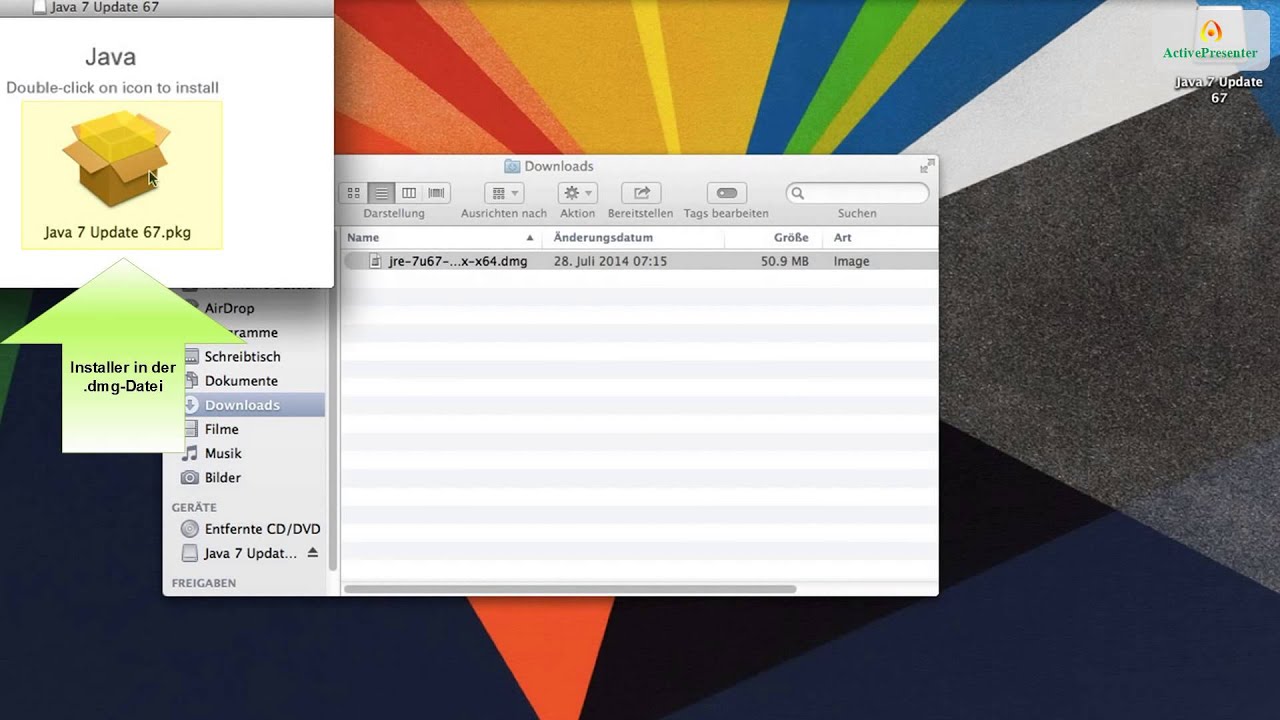Sort files by Art column
The height and width of the screenshot is (720, 1280).
pos(880,238)
